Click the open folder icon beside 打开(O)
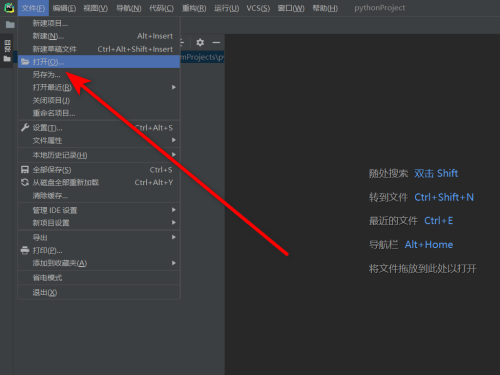Viewport: 500px width, 375px height. coord(25,62)
